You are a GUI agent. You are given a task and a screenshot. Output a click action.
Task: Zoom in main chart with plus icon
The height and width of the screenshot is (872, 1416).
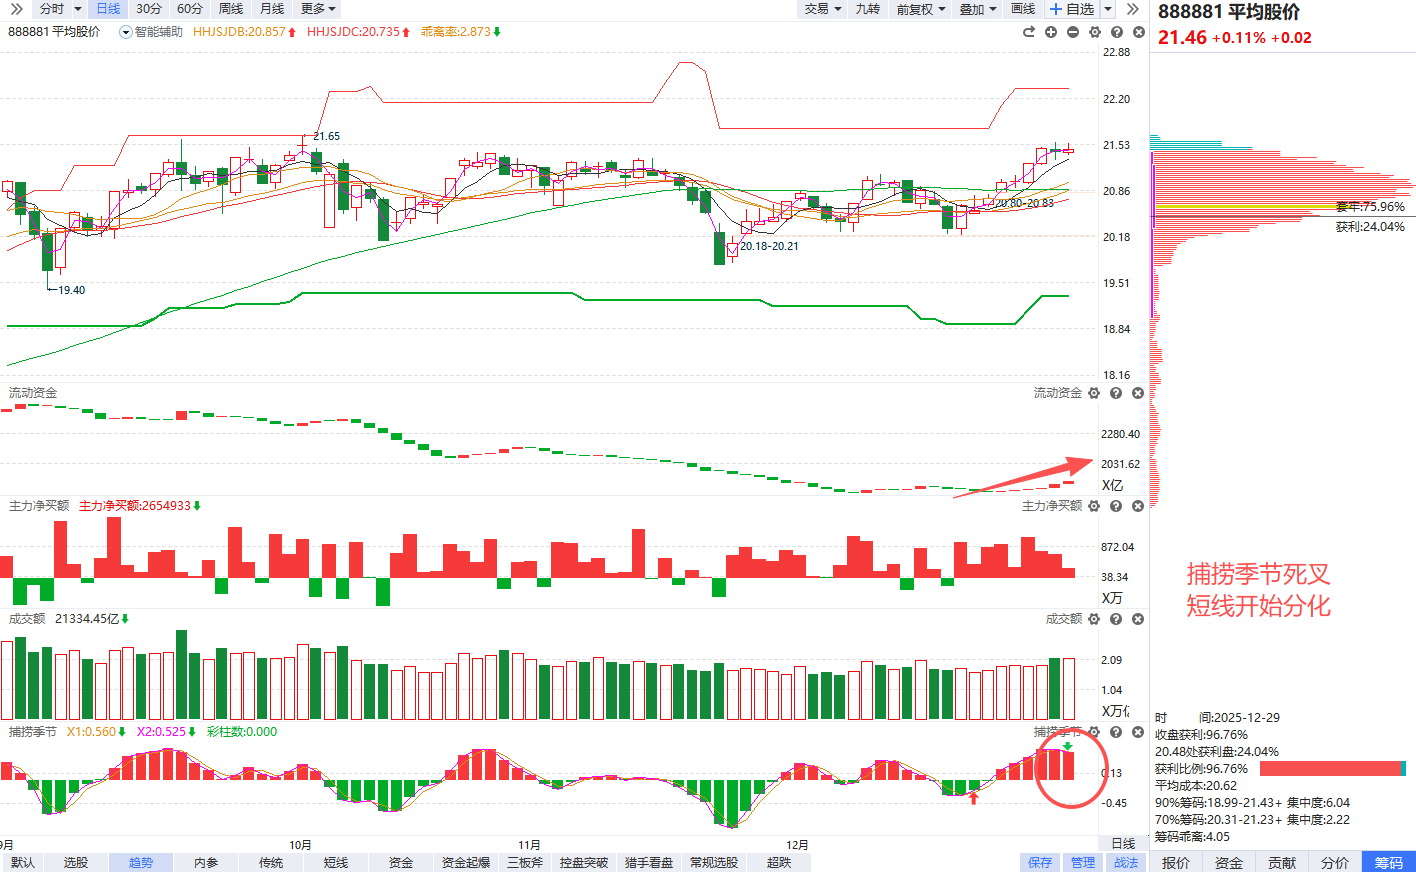[1051, 32]
